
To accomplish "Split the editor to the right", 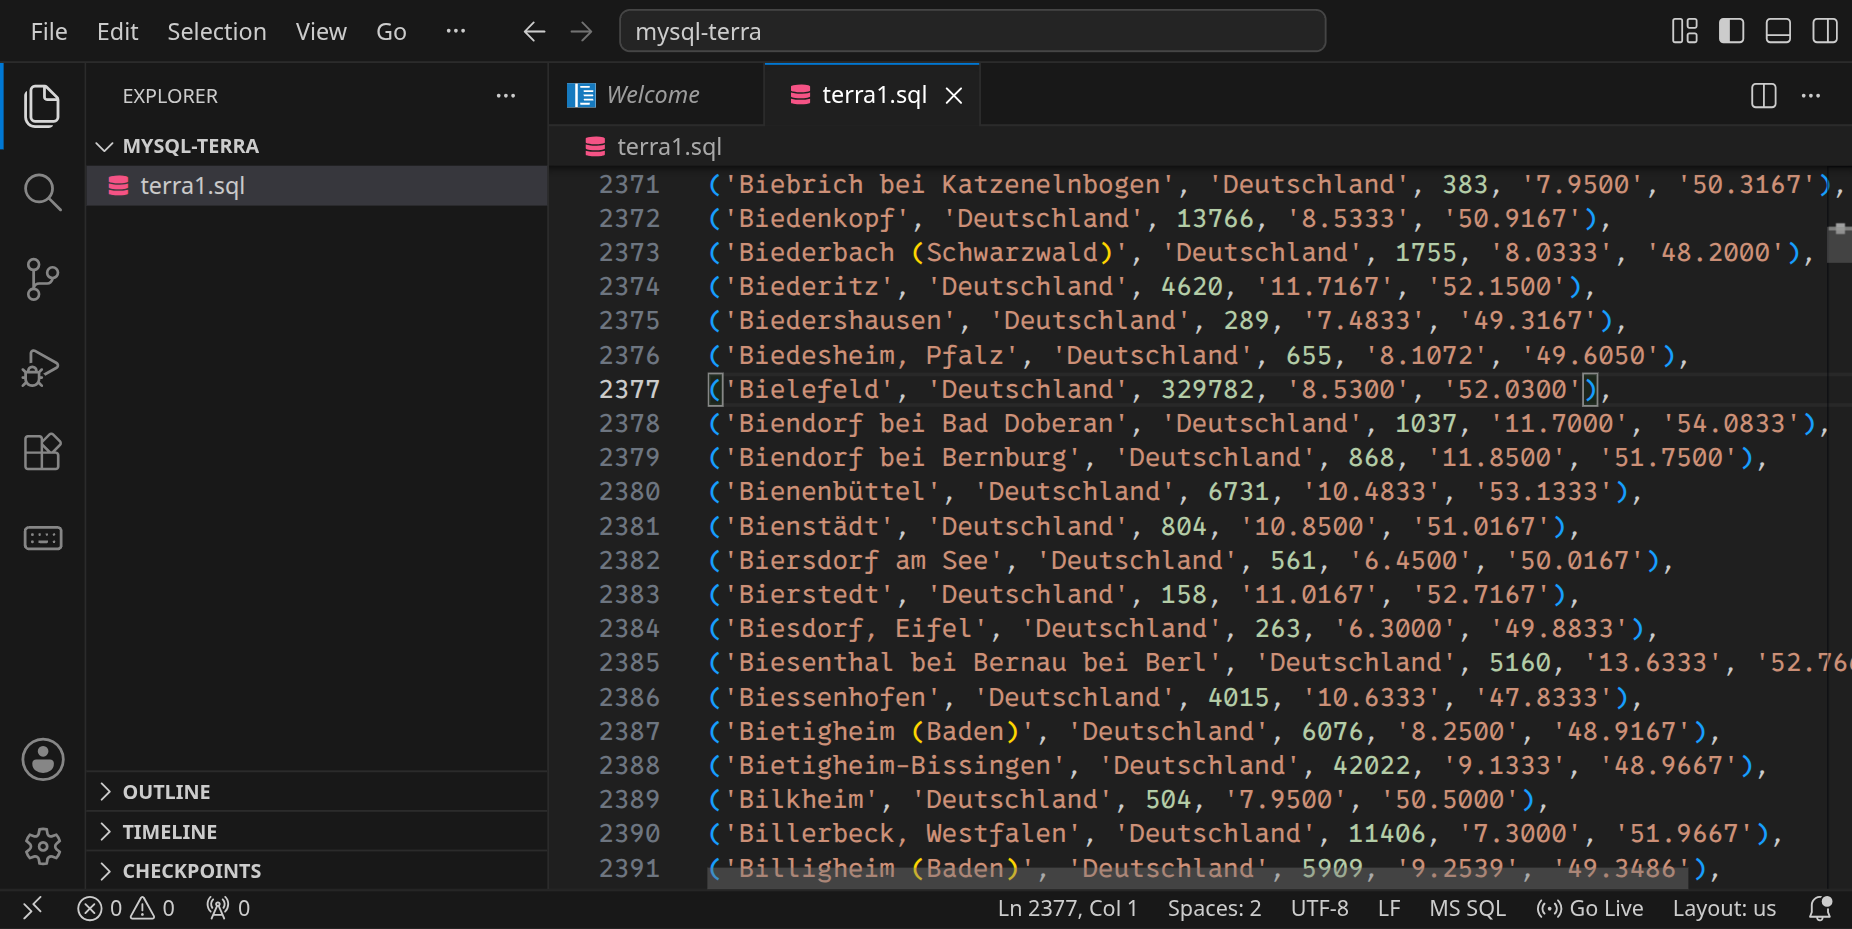I will click(1764, 96).
